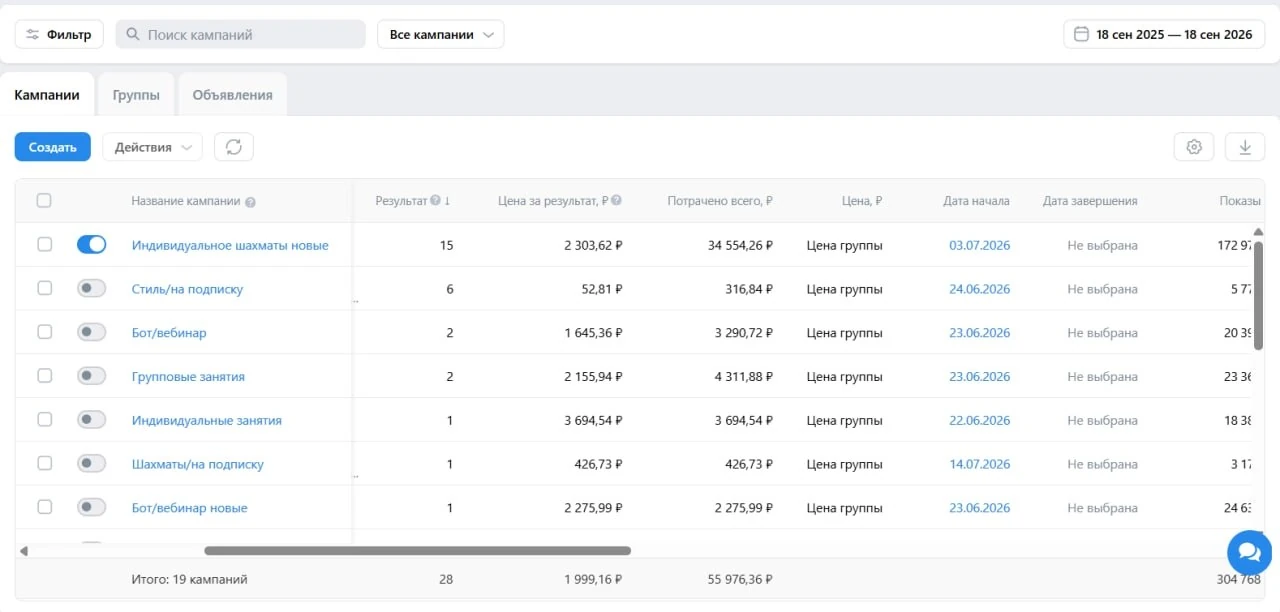Enable the Индивидуальные занятия campaign switch
This screenshot has height=612, width=1280.
(x=92, y=420)
